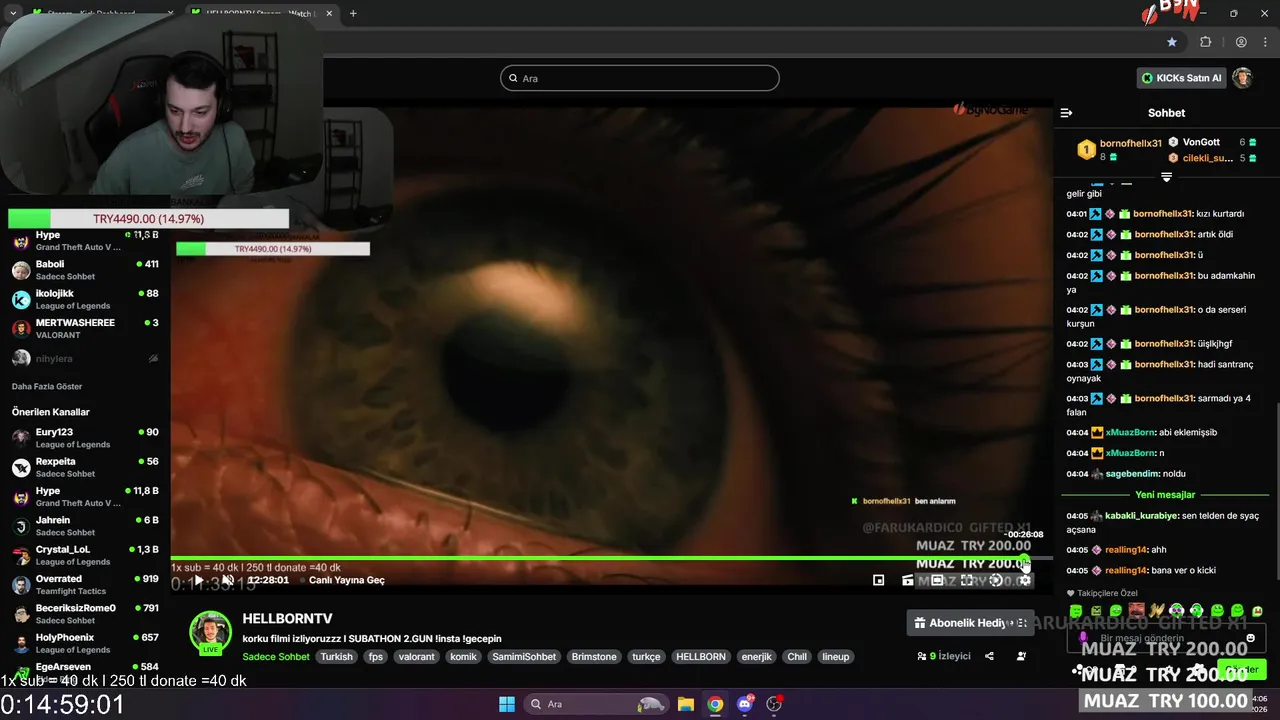Screen dimensions: 1280x720
Task: Open Crystal_LoL recommended channel
Action: 85,555
